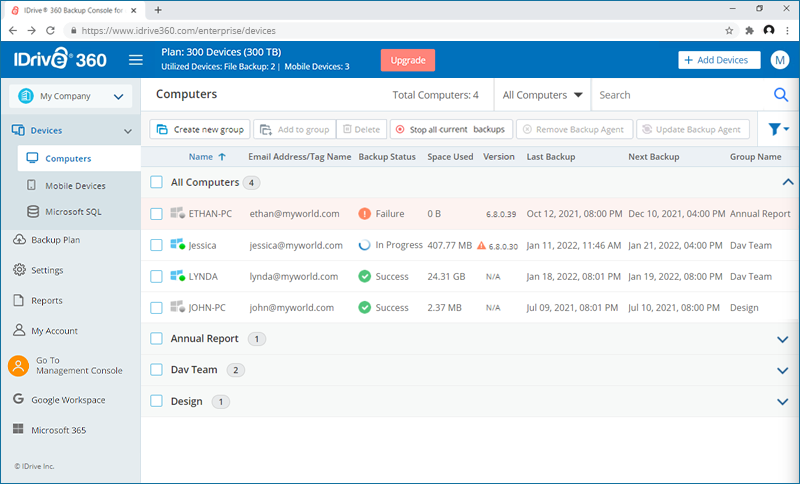800x484 pixels.
Task: Open the All Computers filter dropdown
Action: pyautogui.click(x=542, y=95)
